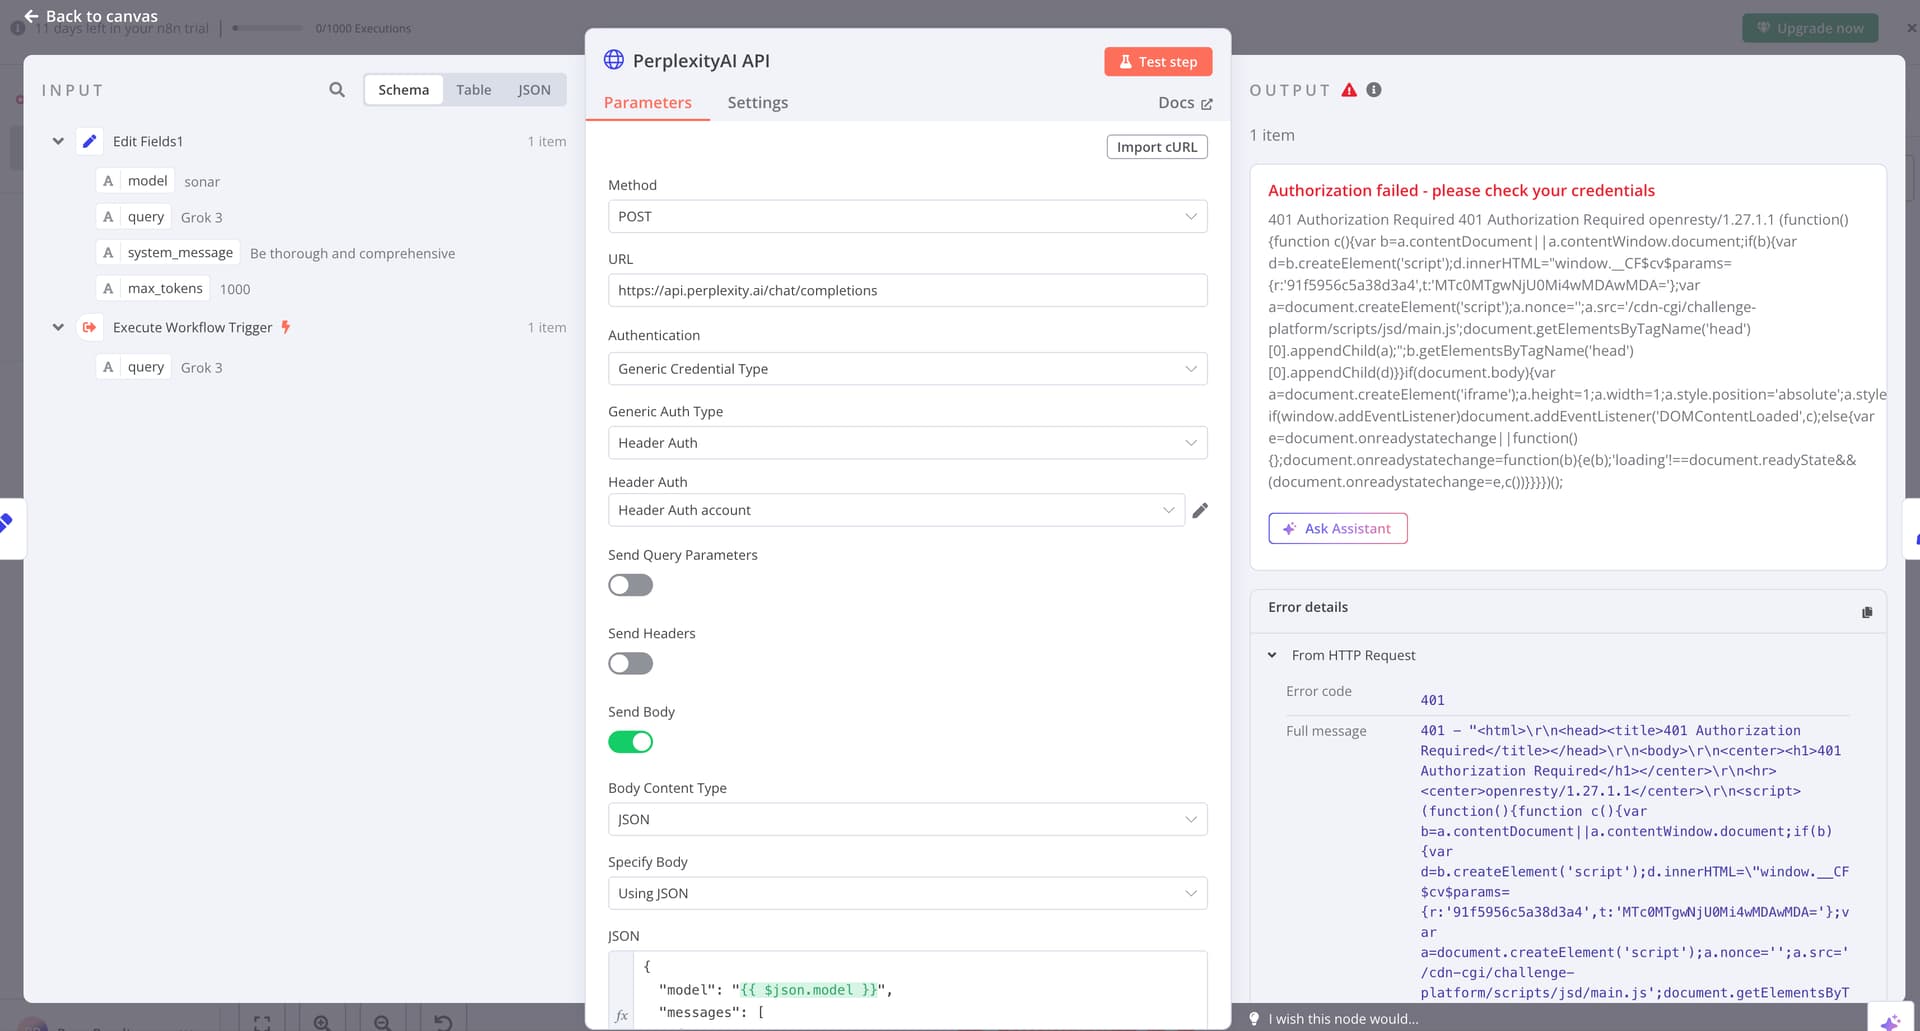Screen dimensions: 1920x1031
Task: Click into the JSON body editor
Action: point(919,989)
